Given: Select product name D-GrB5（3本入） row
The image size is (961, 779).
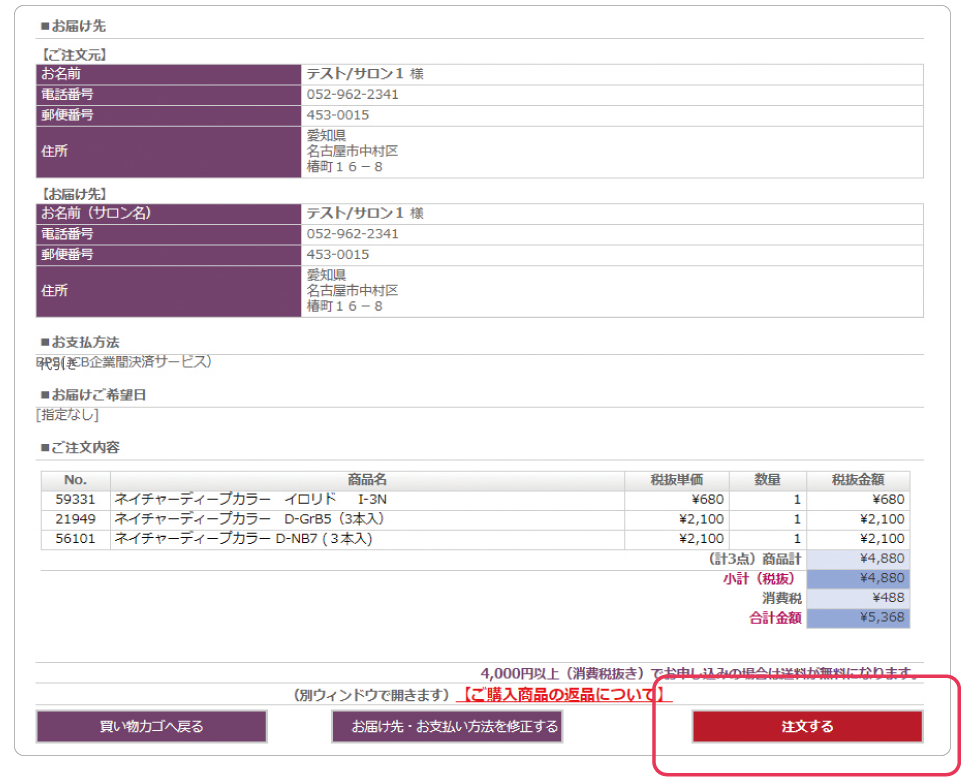Looking at the screenshot, I should 249,519.
